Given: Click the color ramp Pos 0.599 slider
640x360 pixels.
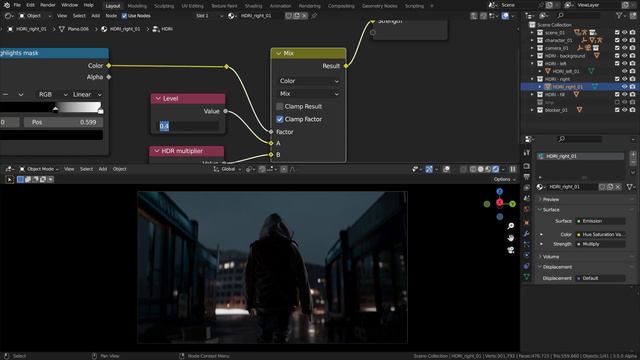Looking at the screenshot, I should pos(63,122).
